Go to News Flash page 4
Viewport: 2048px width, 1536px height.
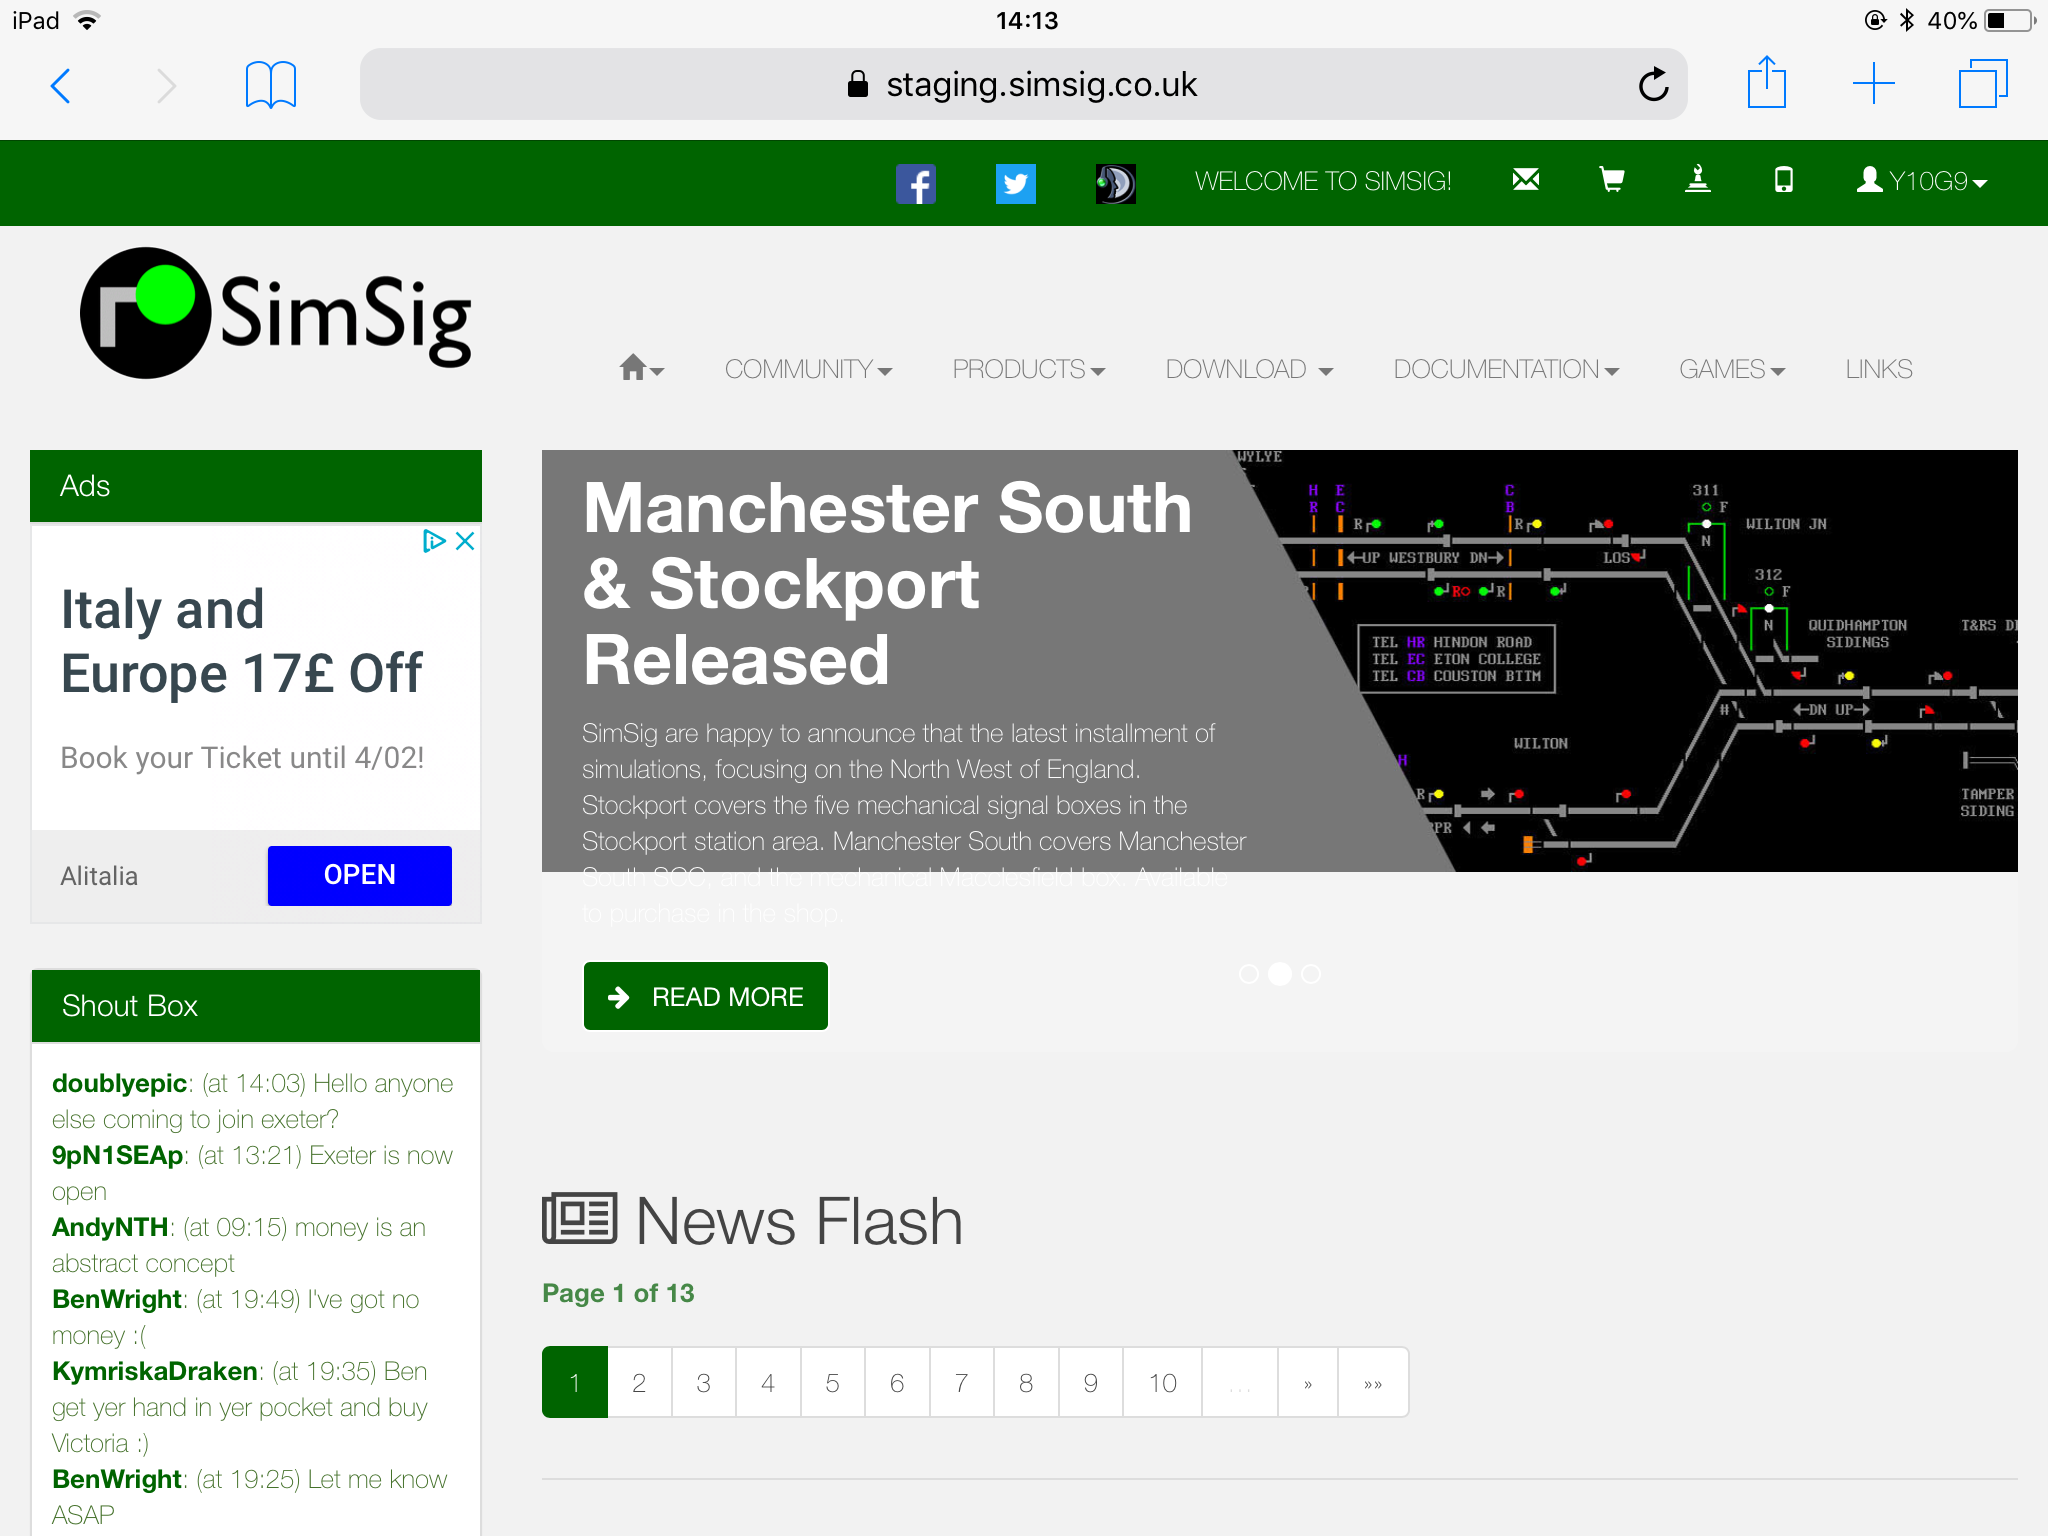(x=768, y=1382)
